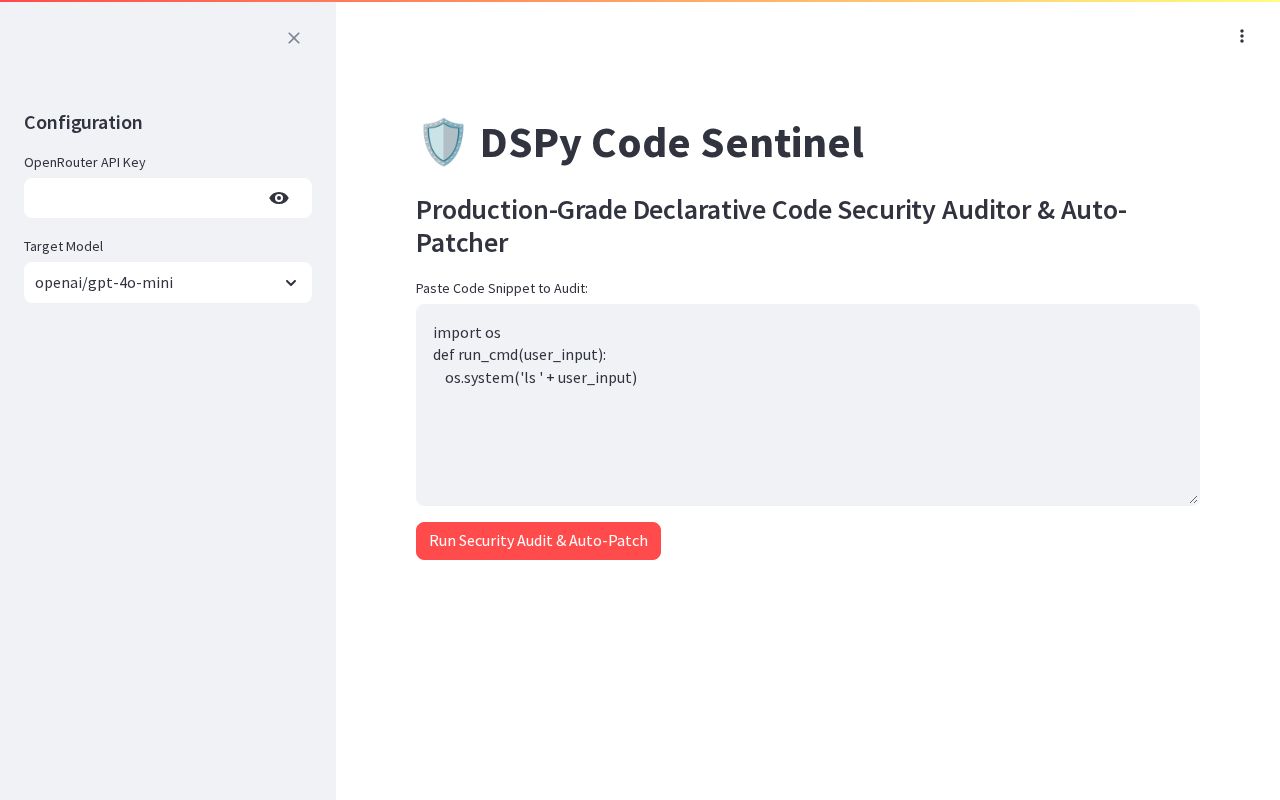Click the code snippet text area
The height and width of the screenshot is (800, 1280).
[808, 405]
